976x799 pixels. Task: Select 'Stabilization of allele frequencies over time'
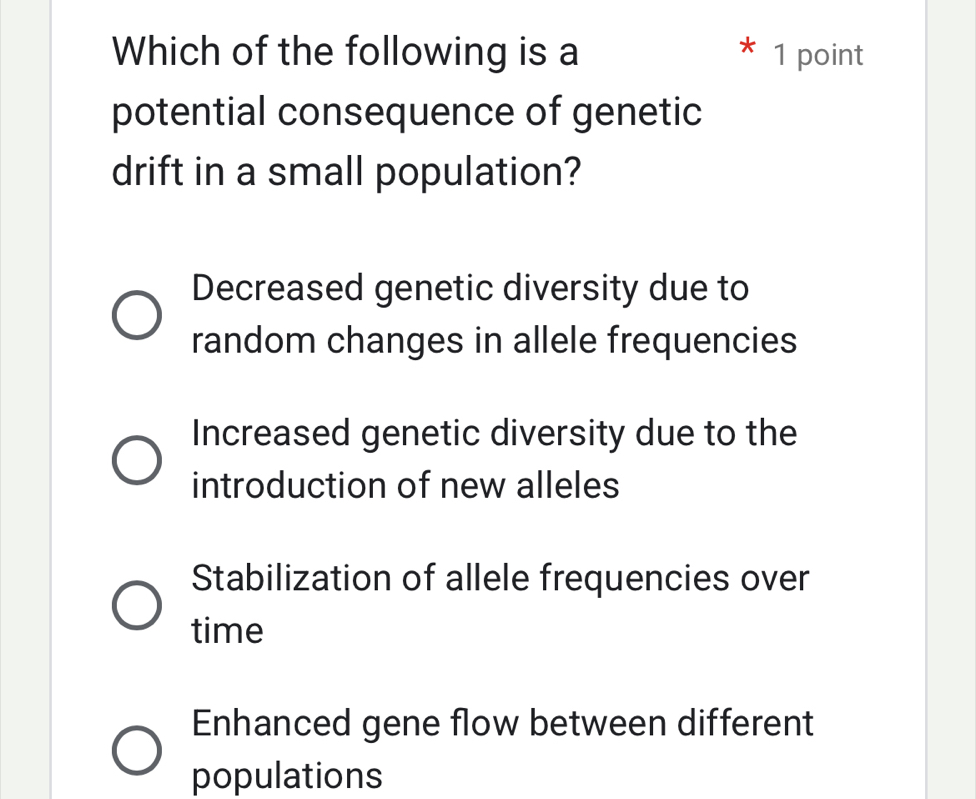pos(500,603)
